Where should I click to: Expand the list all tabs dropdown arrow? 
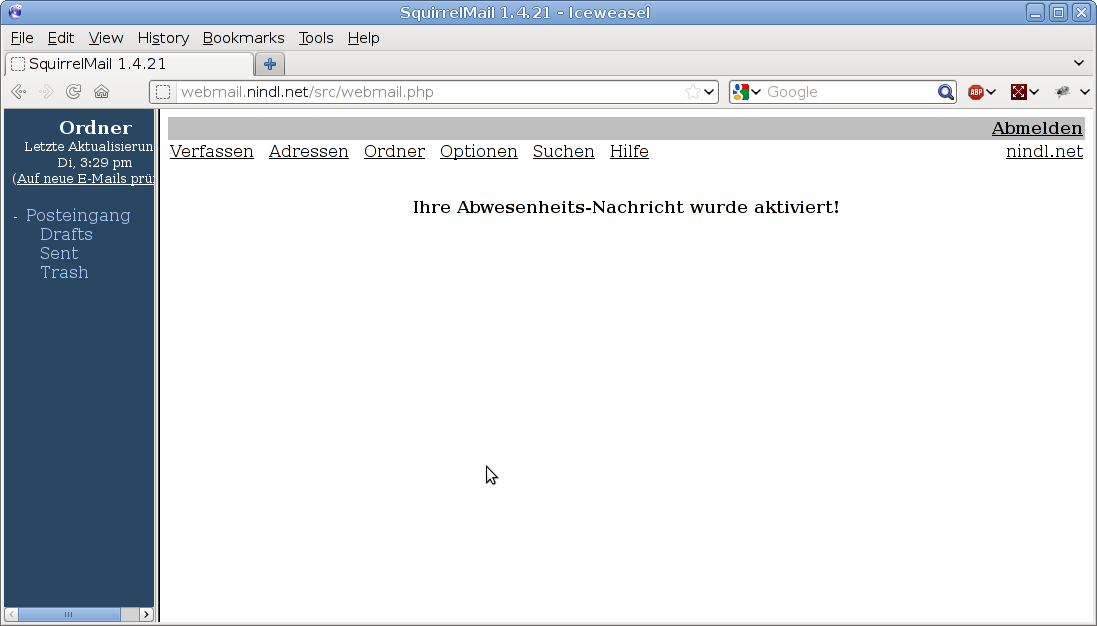coord(1078,63)
